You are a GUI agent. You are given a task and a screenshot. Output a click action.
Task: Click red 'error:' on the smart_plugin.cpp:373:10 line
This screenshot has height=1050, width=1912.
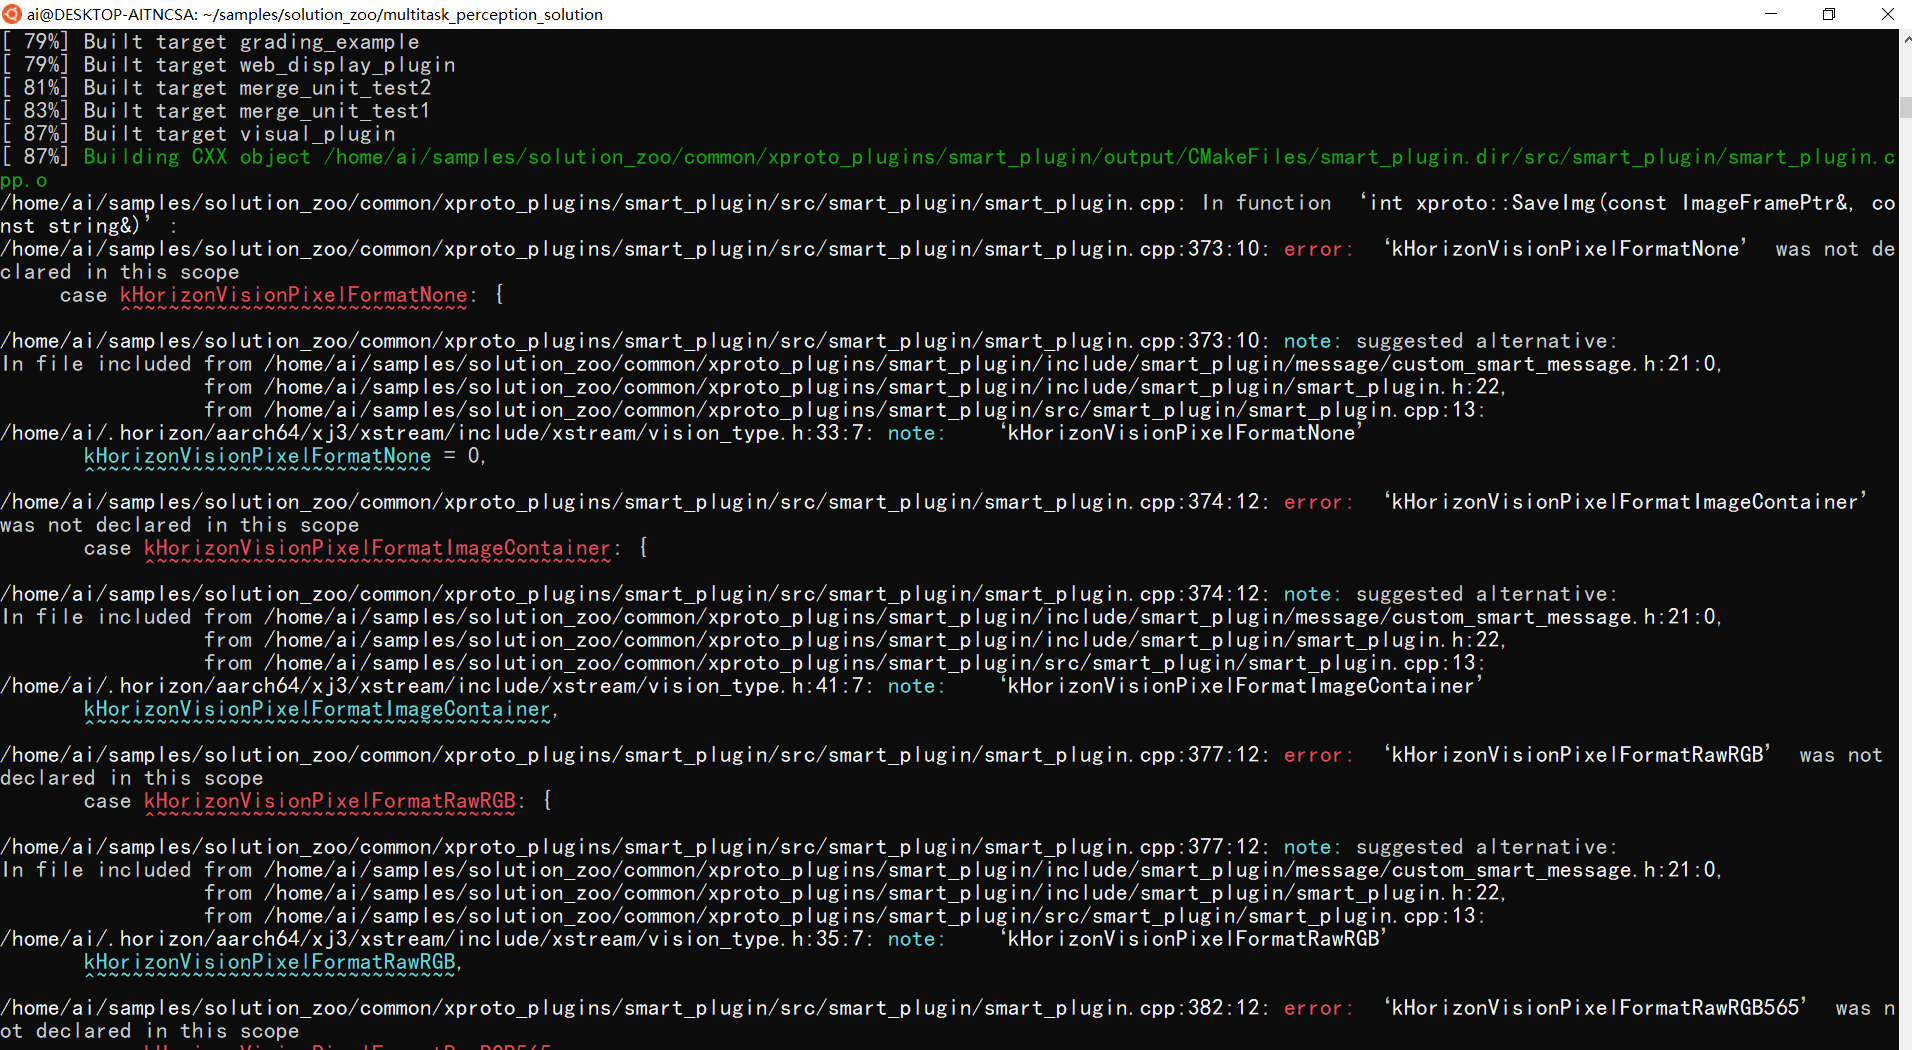point(1318,249)
